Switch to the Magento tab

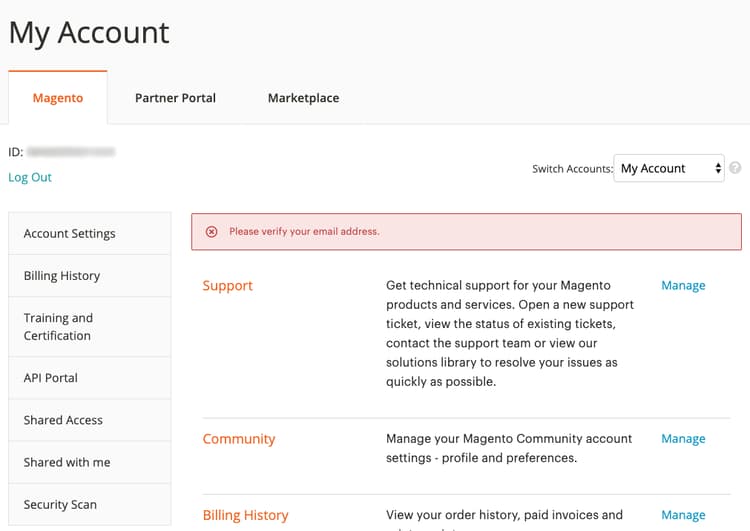(58, 98)
